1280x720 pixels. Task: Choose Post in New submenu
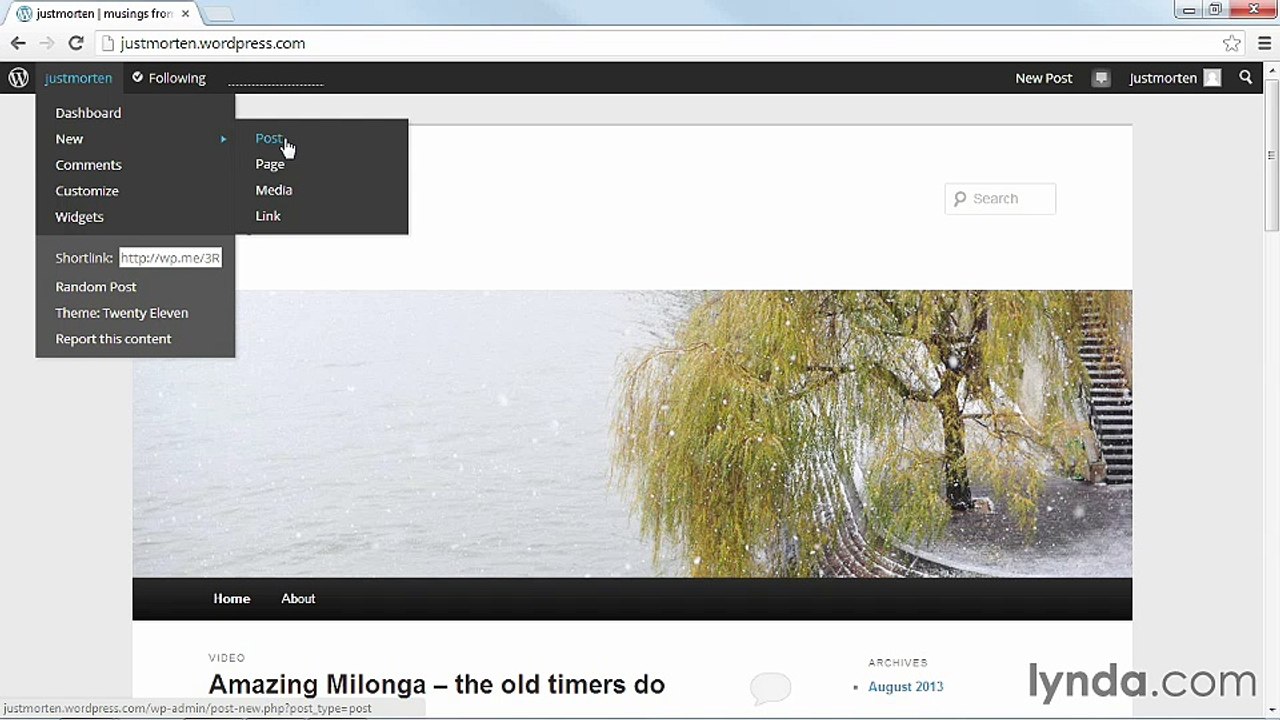269,138
